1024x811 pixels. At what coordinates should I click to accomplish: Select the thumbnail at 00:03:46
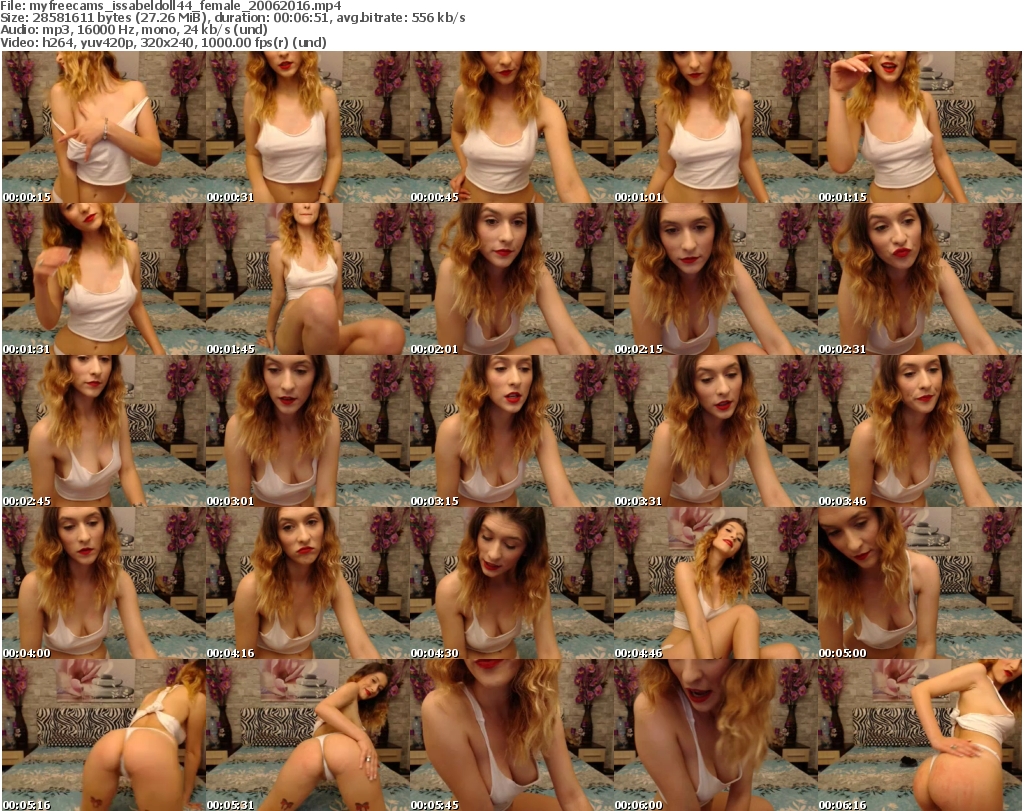[919, 431]
